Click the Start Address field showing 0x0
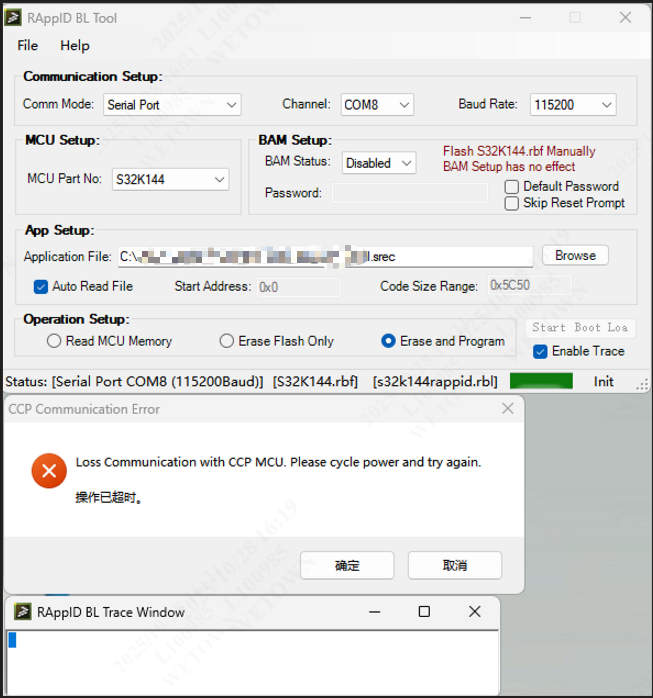 (x=299, y=287)
